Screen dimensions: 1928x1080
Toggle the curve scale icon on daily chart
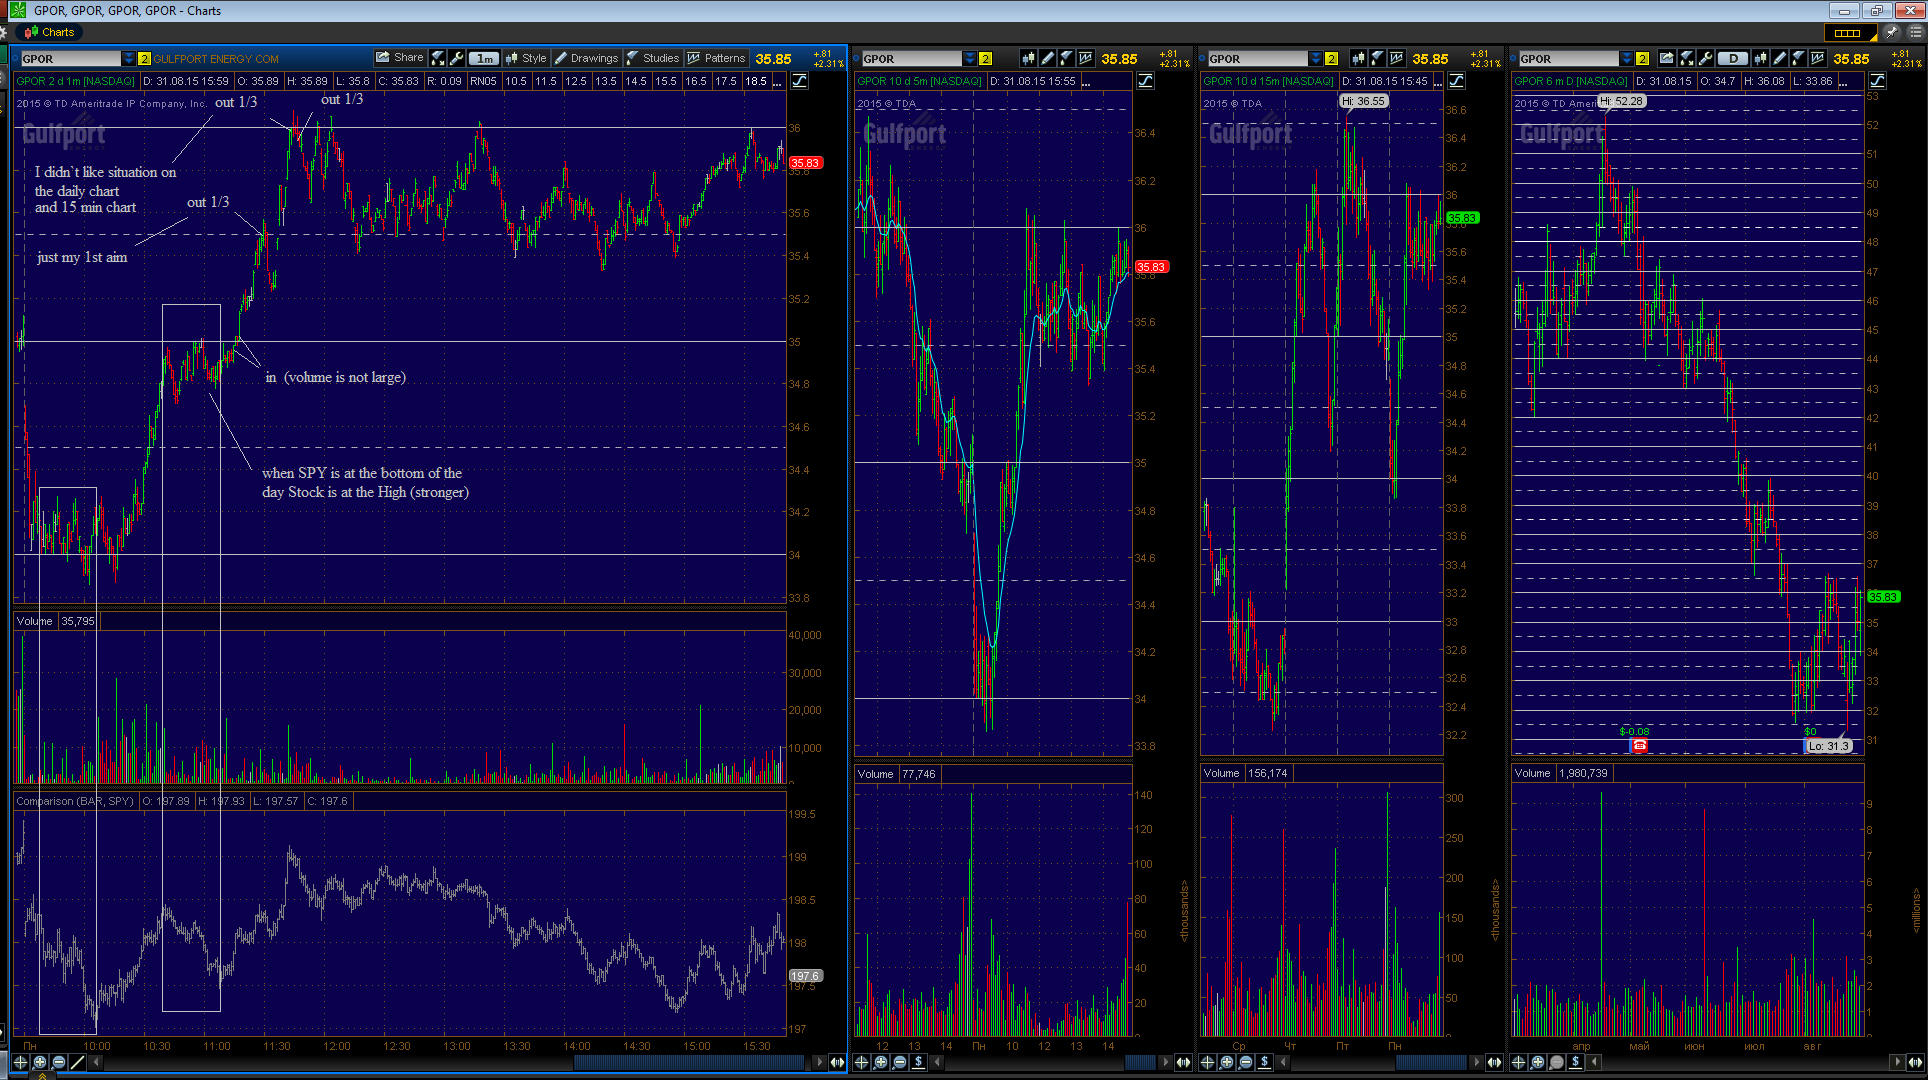[x=1877, y=81]
